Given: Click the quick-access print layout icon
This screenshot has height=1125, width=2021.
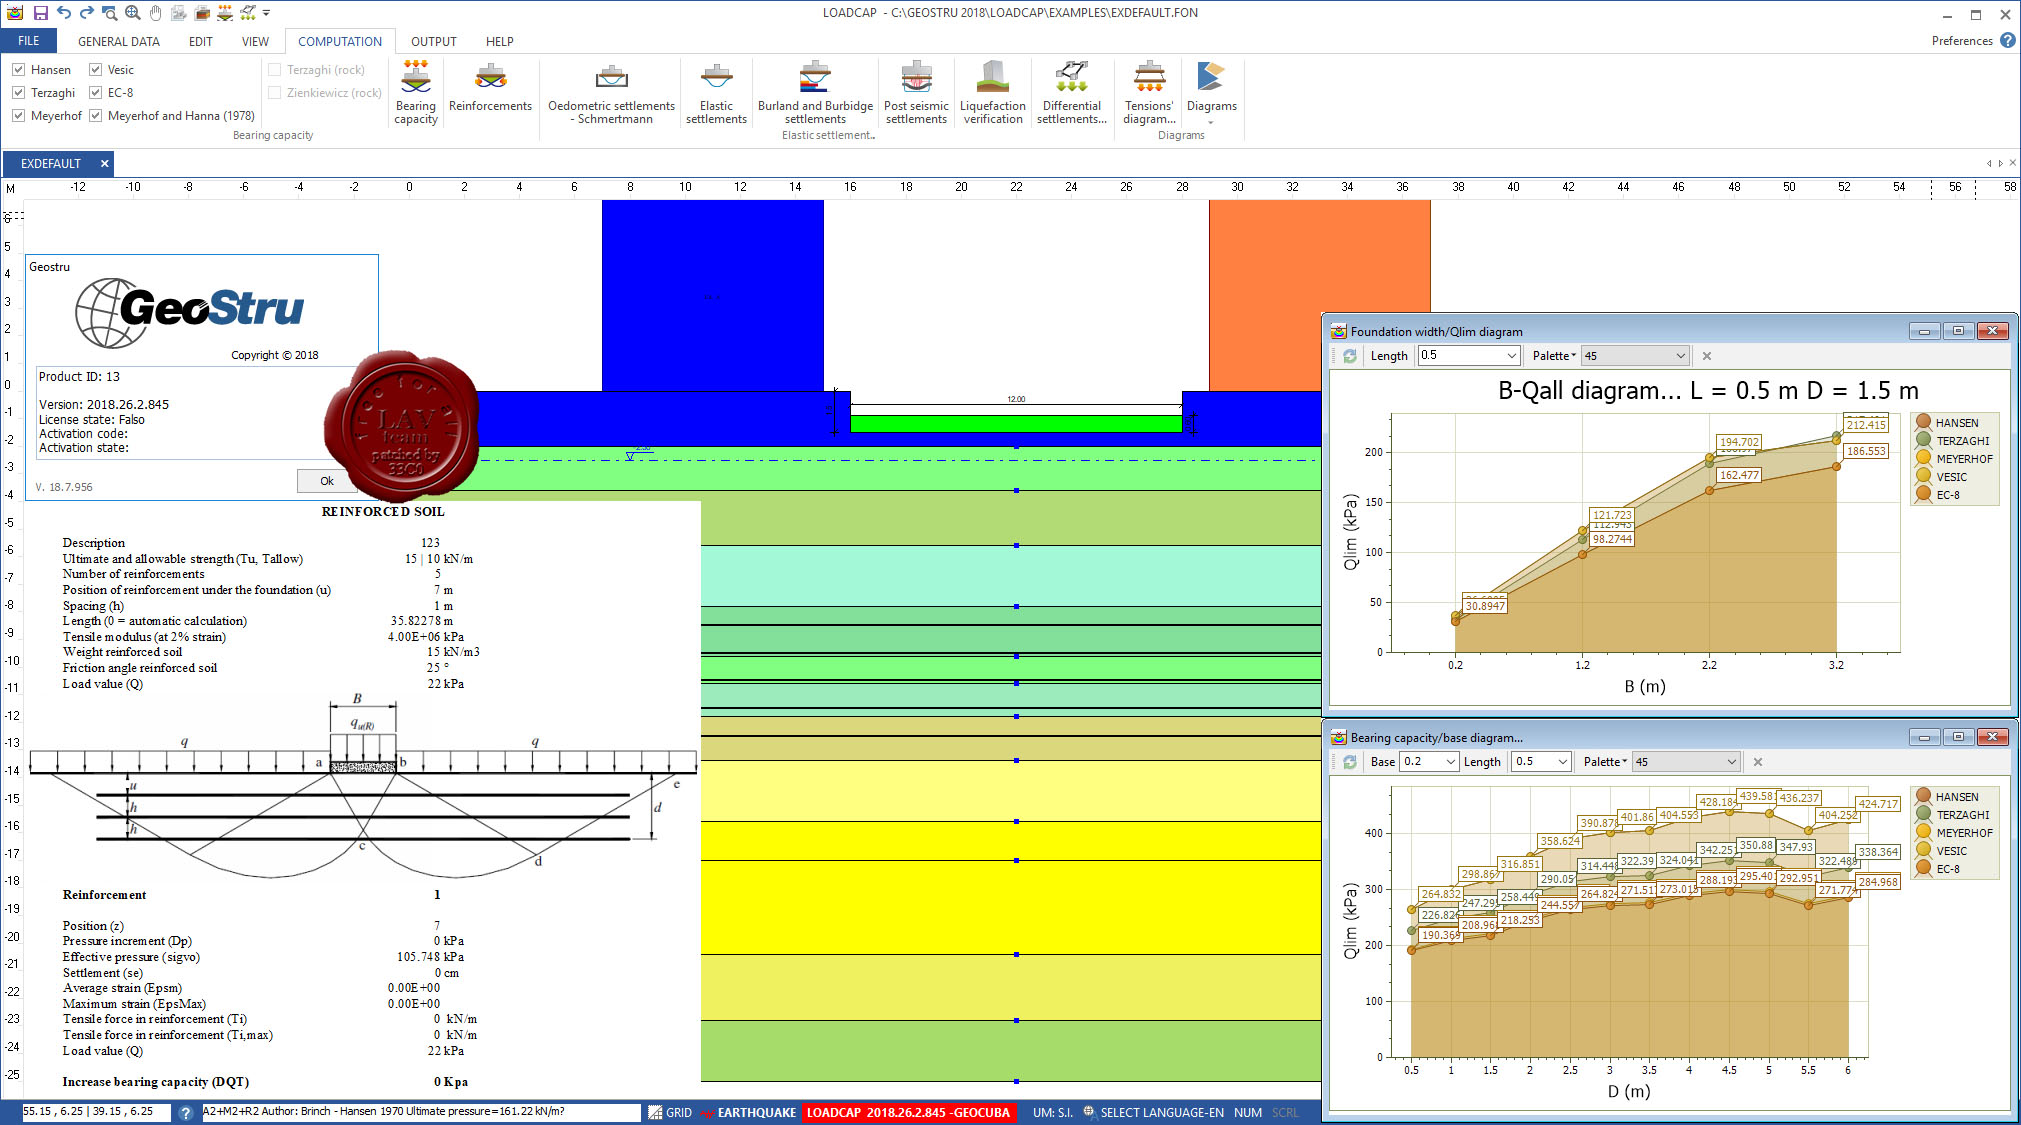Looking at the screenshot, I should point(178,13).
